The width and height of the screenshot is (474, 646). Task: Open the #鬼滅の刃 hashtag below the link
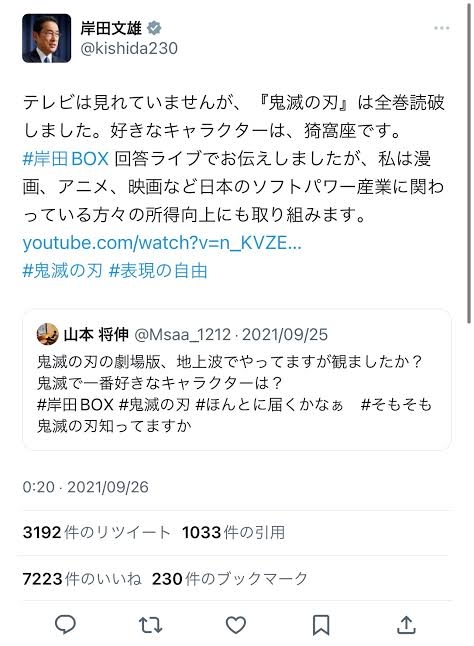tap(62, 271)
